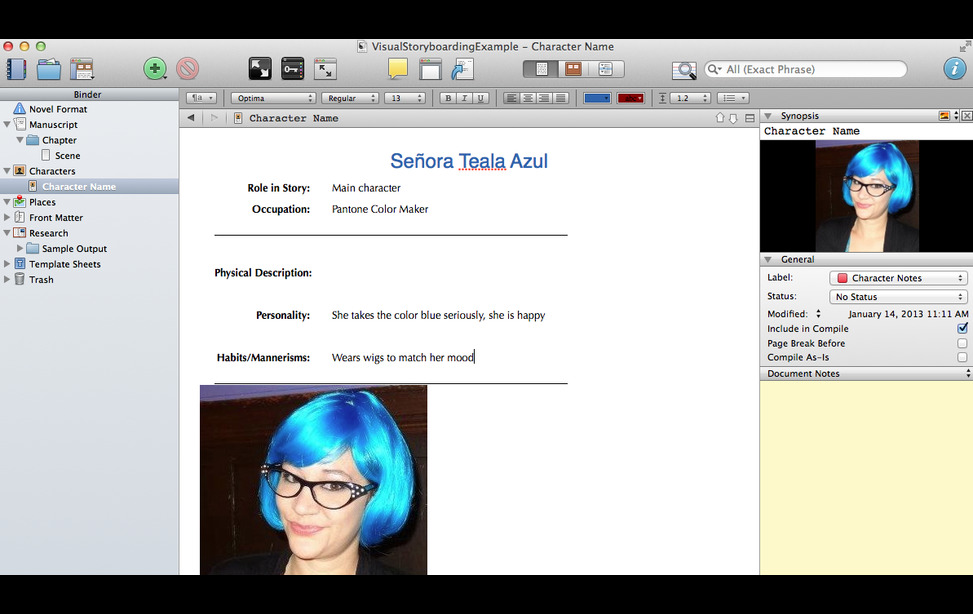Open the blue Inspector info icon
Screen dimensions: 973x614
click(954, 69)
